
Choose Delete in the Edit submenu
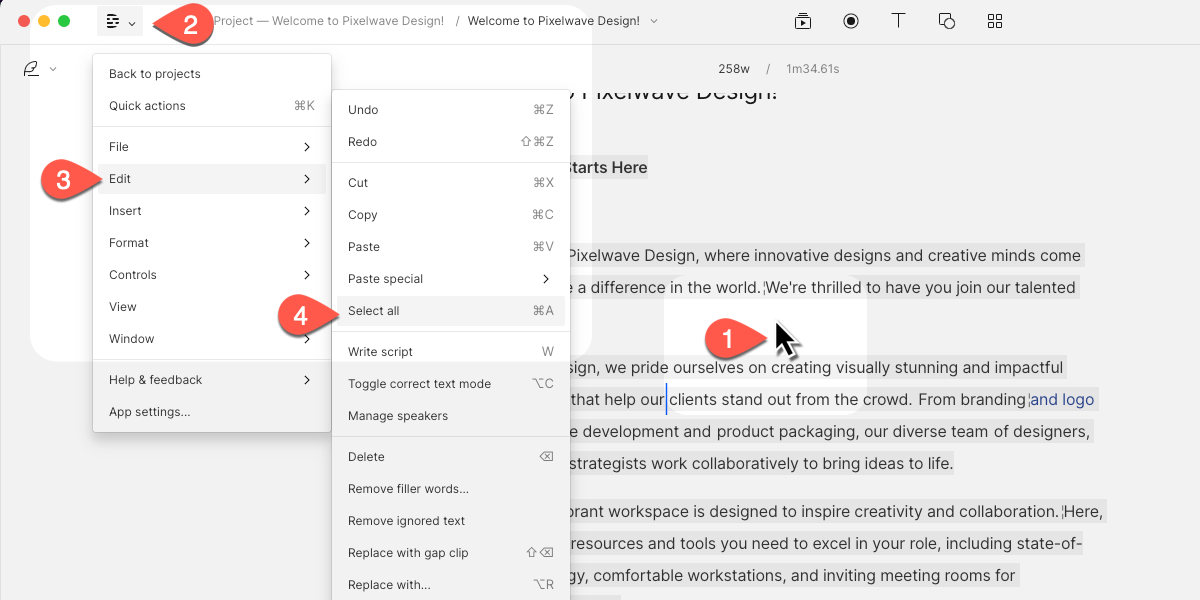click(x=451, y=457)
